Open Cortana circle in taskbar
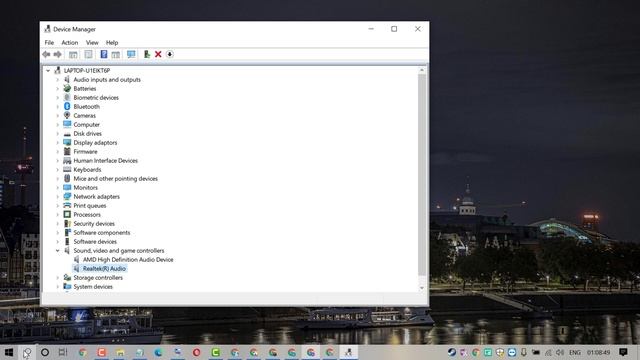This screenshot has height=360, width=640. point(45,352)
